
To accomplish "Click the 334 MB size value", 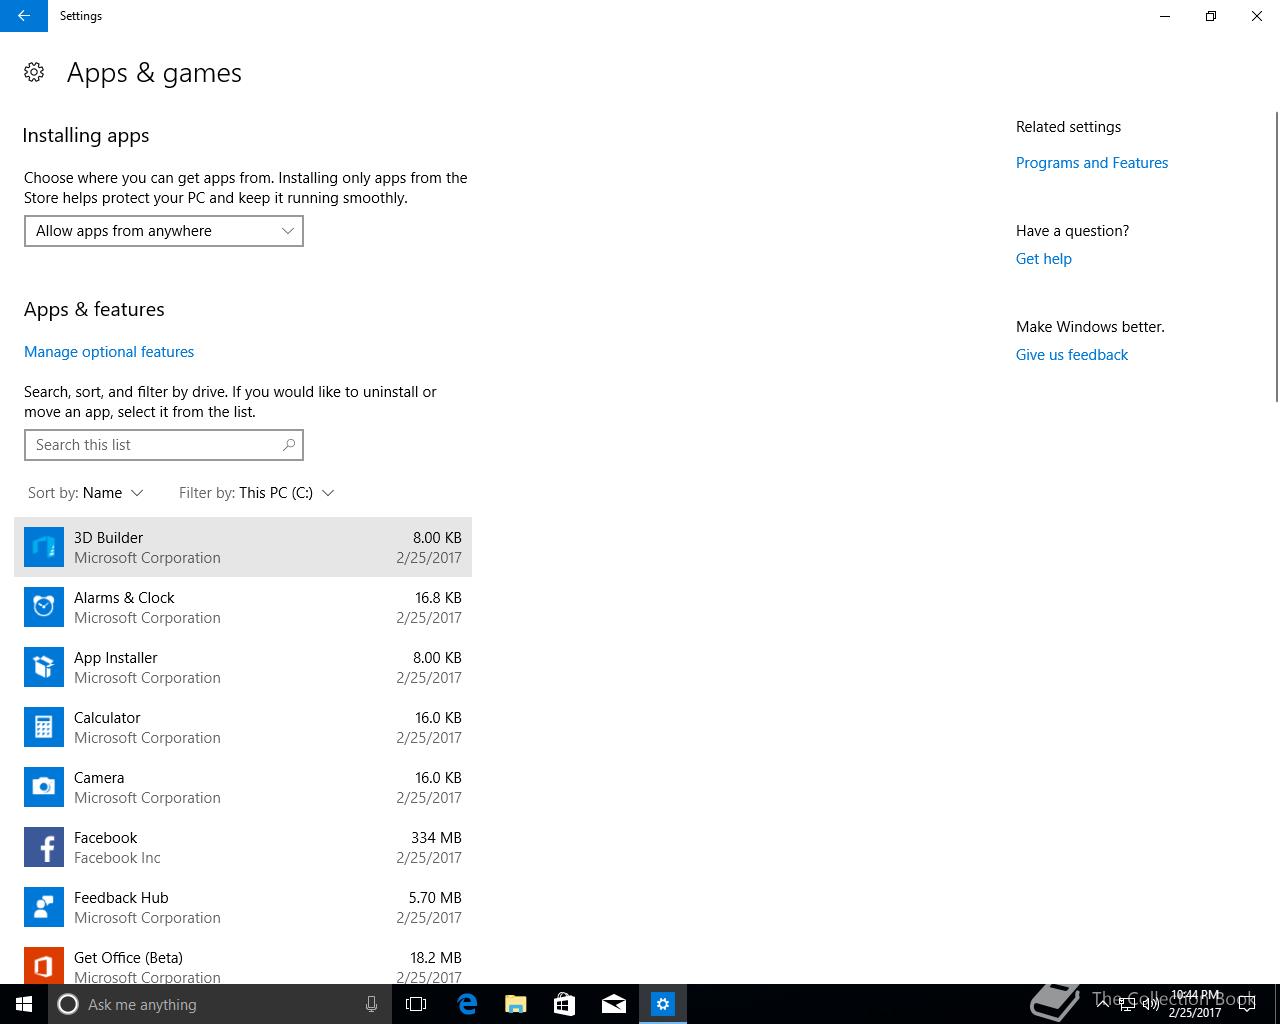I will point(436,838).
